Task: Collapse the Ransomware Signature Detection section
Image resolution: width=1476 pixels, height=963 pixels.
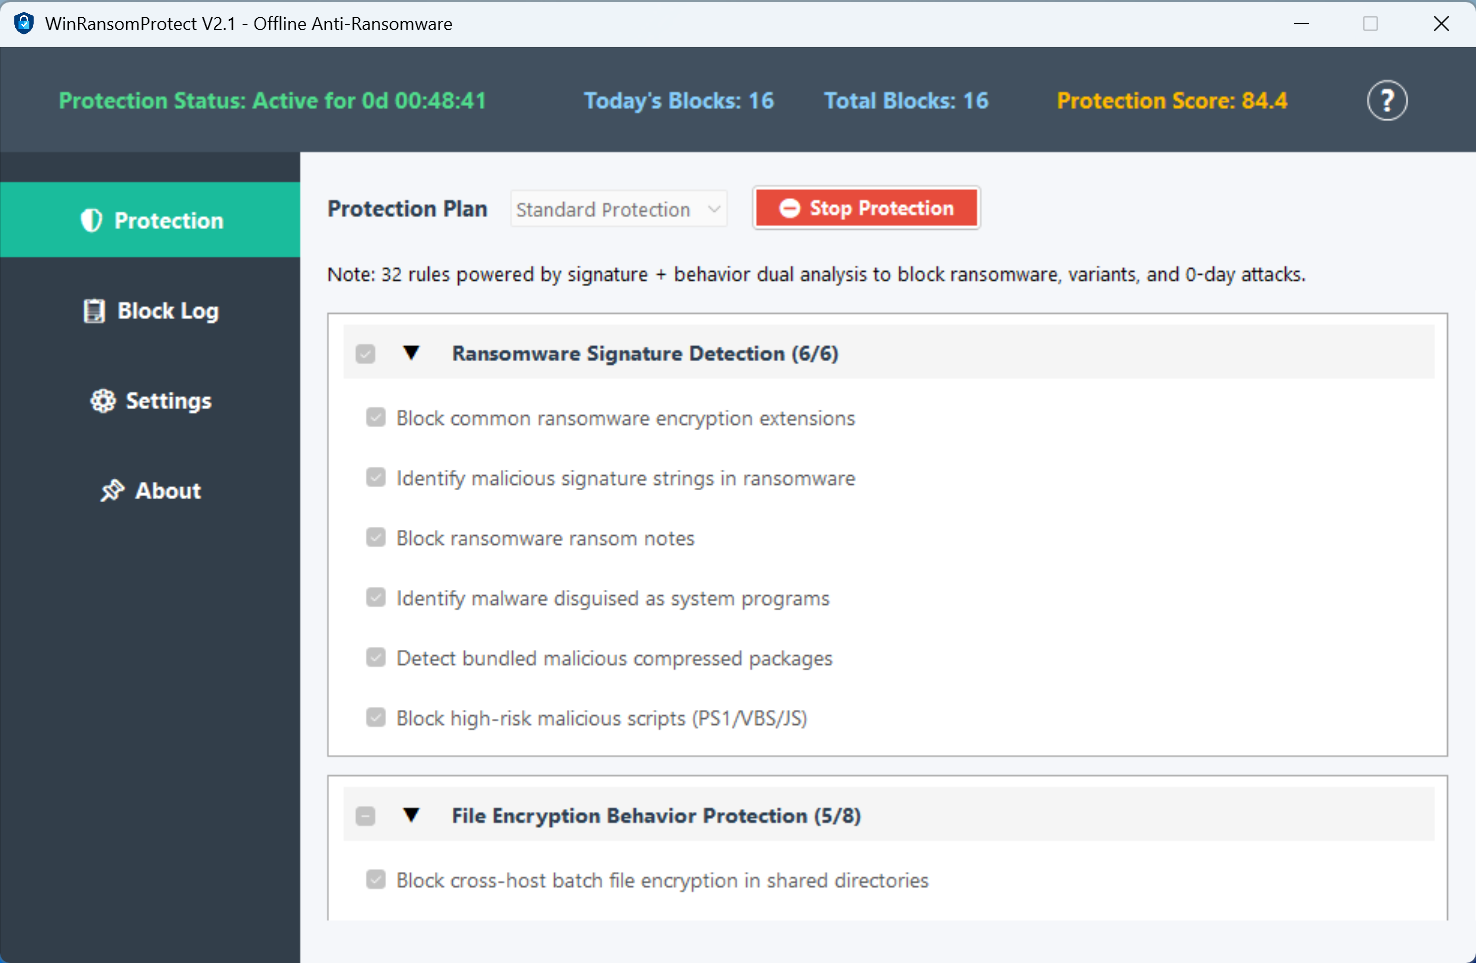Action: [411, 353]
